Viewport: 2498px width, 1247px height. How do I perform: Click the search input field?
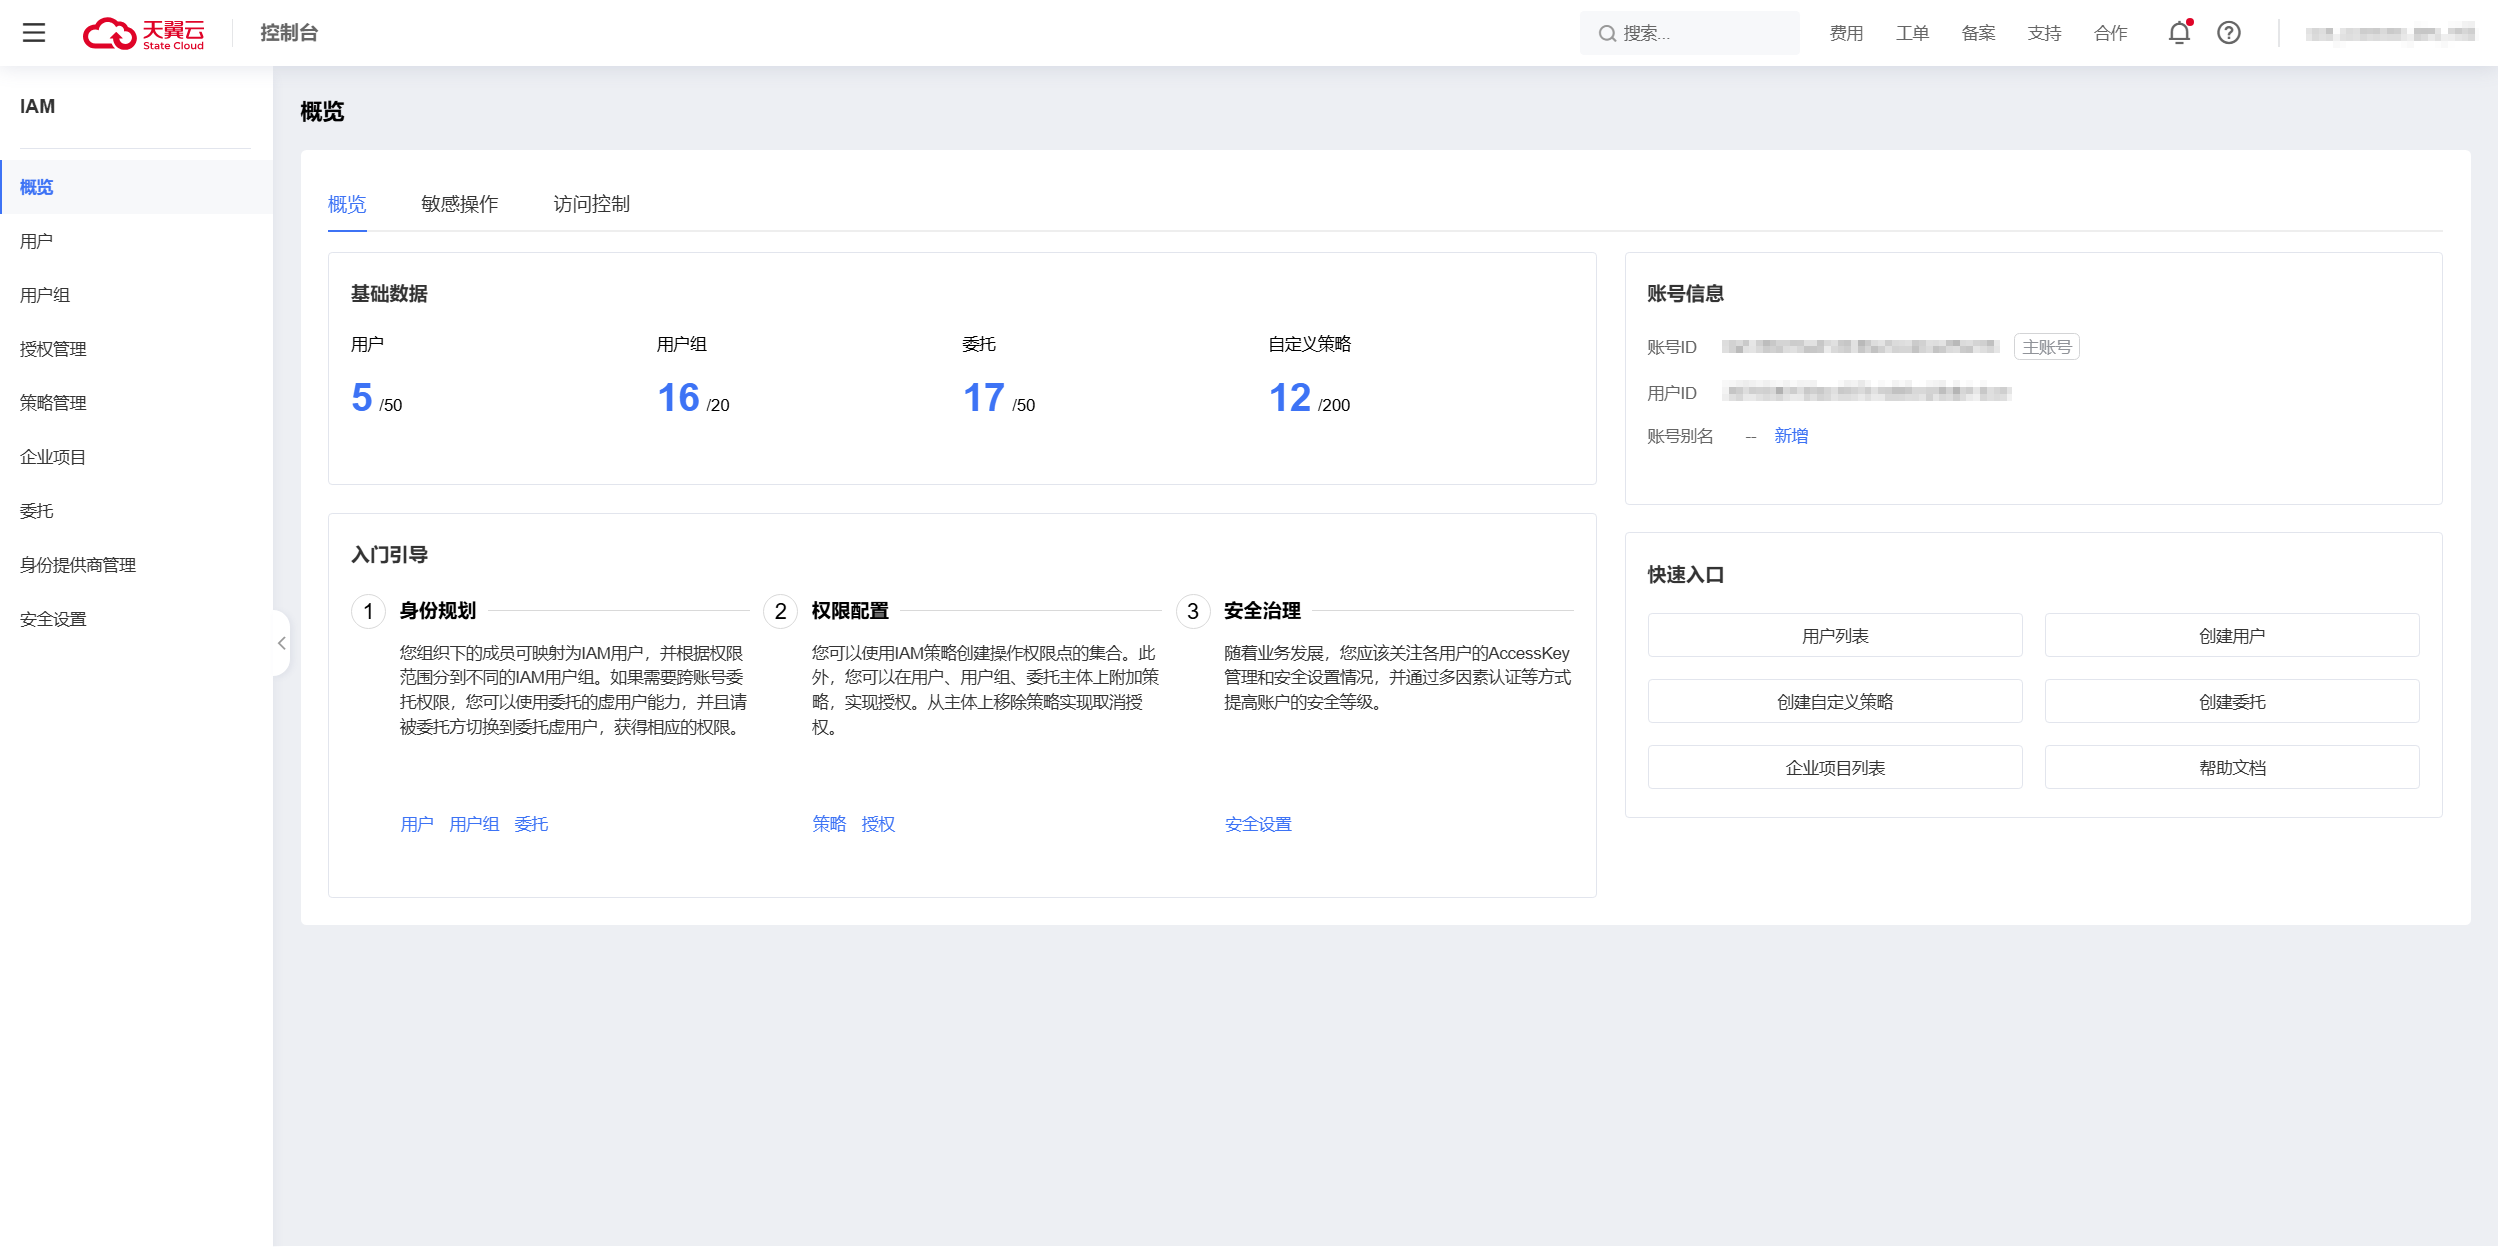coord(1690,33)
